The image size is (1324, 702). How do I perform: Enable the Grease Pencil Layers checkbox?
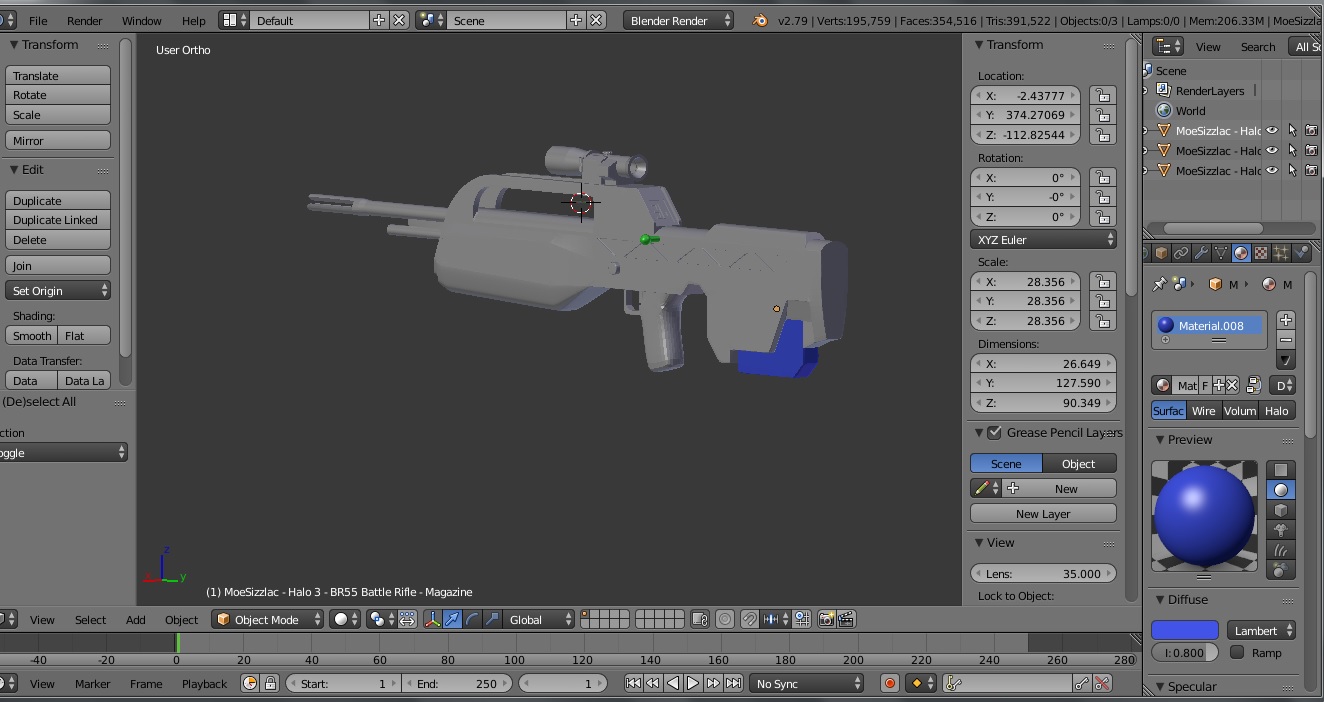(994, 433)
